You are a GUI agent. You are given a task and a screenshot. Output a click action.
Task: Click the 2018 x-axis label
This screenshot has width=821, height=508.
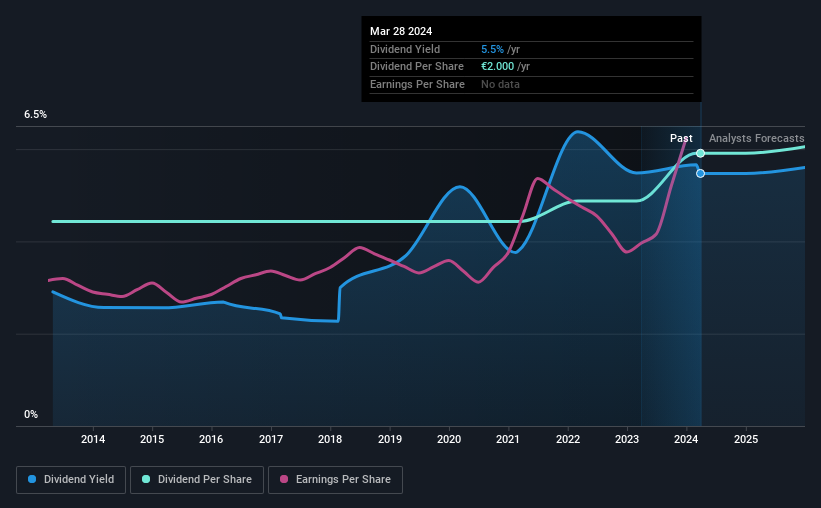[330, 439]
